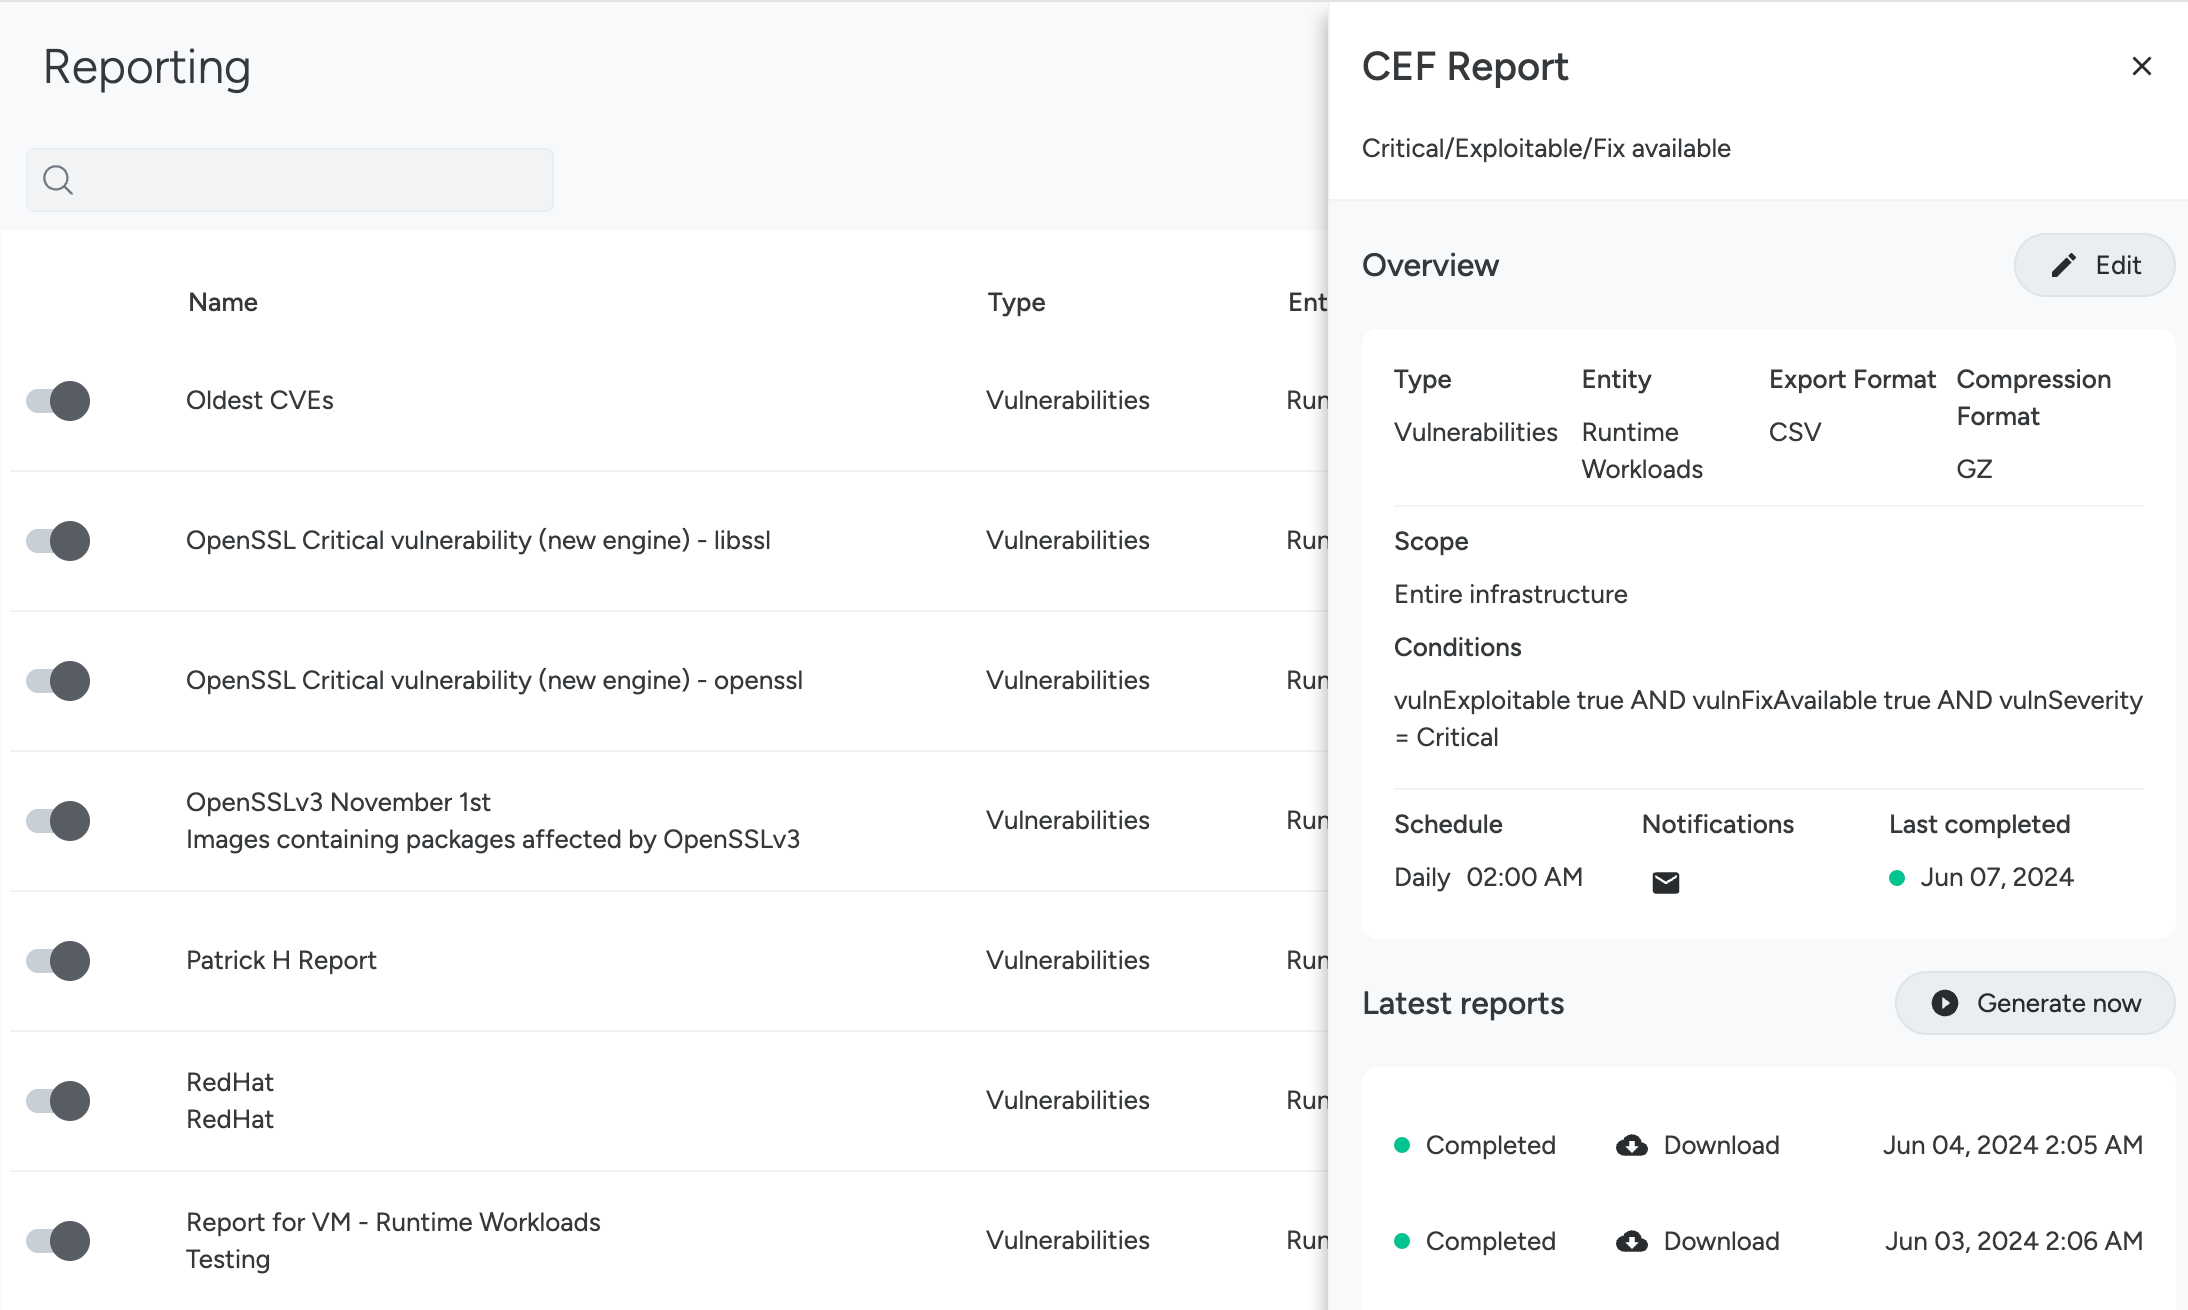This screenshot has height=1310, width=2188.
Task: Click cloud download icon for Jun 04 report
Action: [1632, 1146]
